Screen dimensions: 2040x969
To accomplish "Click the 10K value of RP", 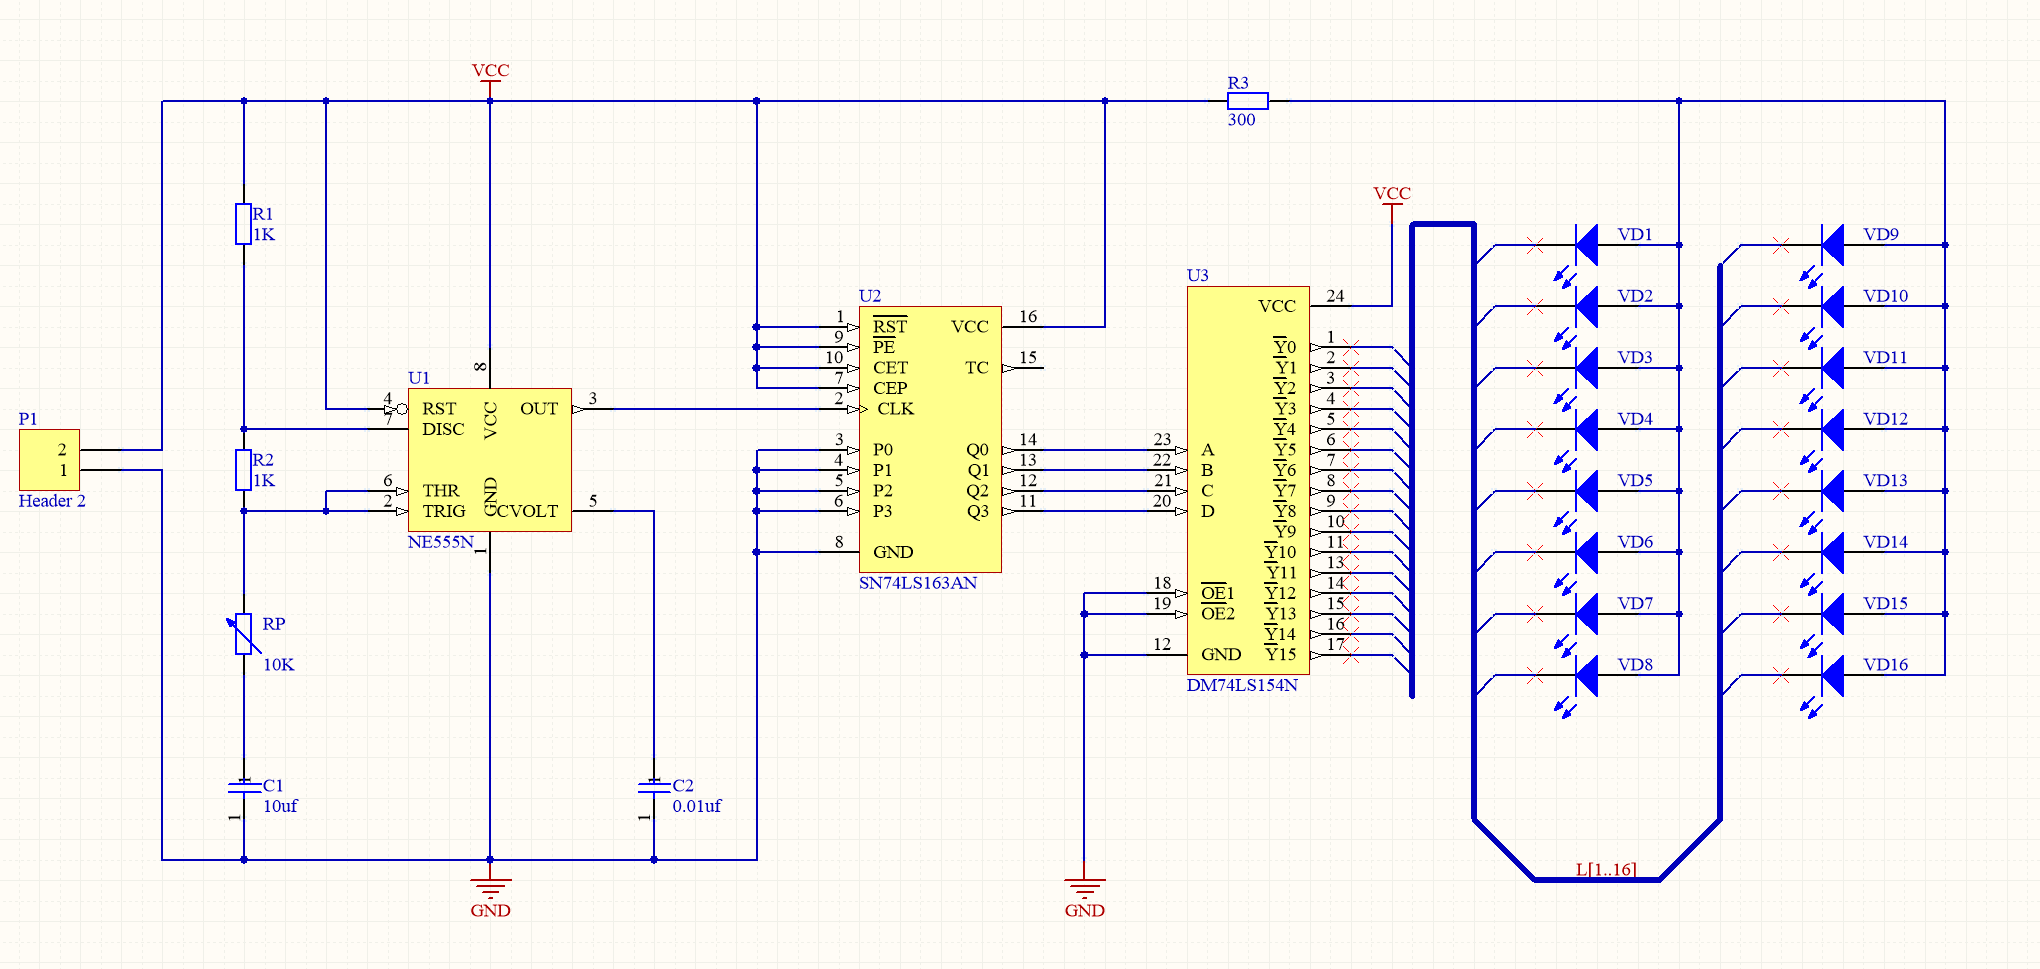I will tap(278, 665).
